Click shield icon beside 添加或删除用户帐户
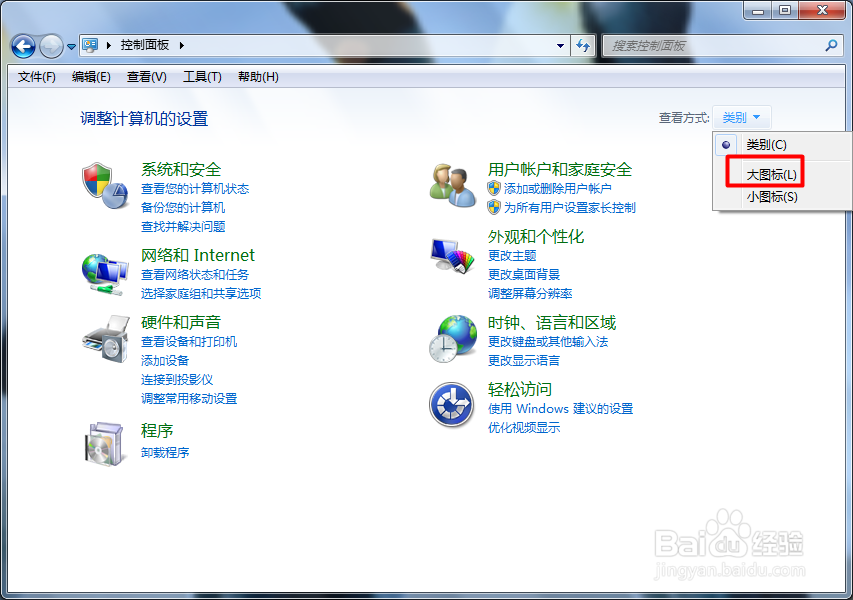 pos(493,189)
